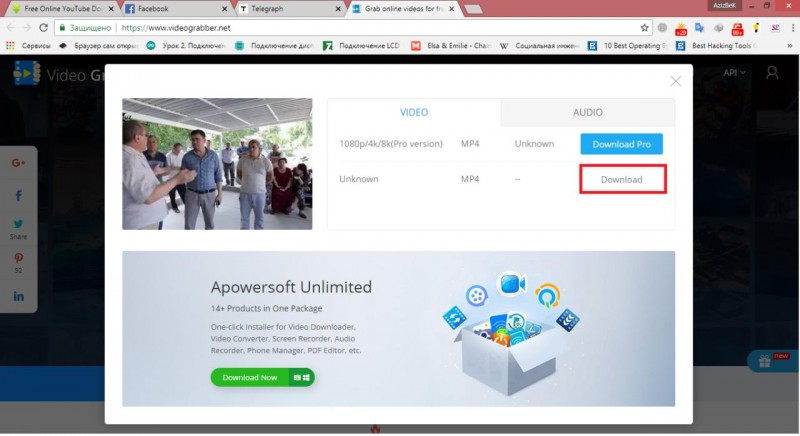Share on Google Plus in sidebar
Screen dimensions: 800x436
pos(18,163)
